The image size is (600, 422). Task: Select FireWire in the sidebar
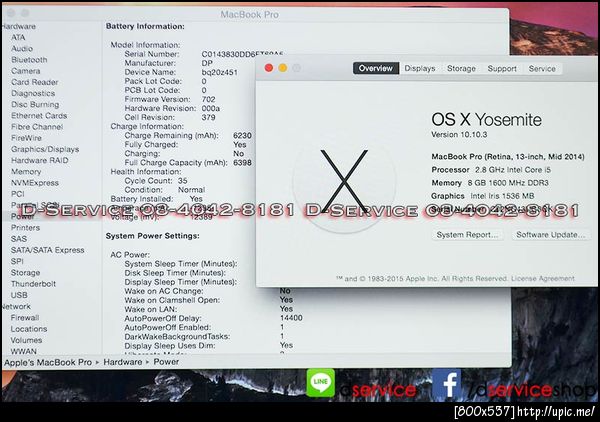point(26,138)
